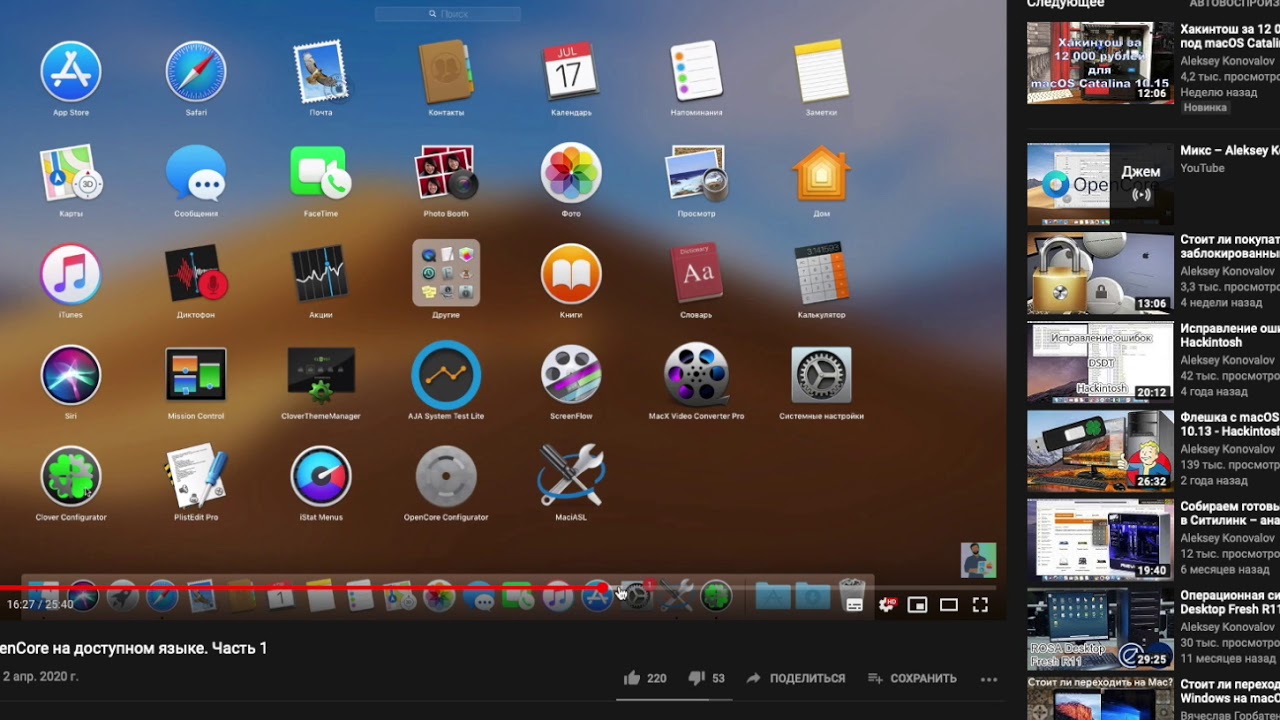1280x720 pixels.
Task: Open the Контакты app icon
Action: click(446, 72)
